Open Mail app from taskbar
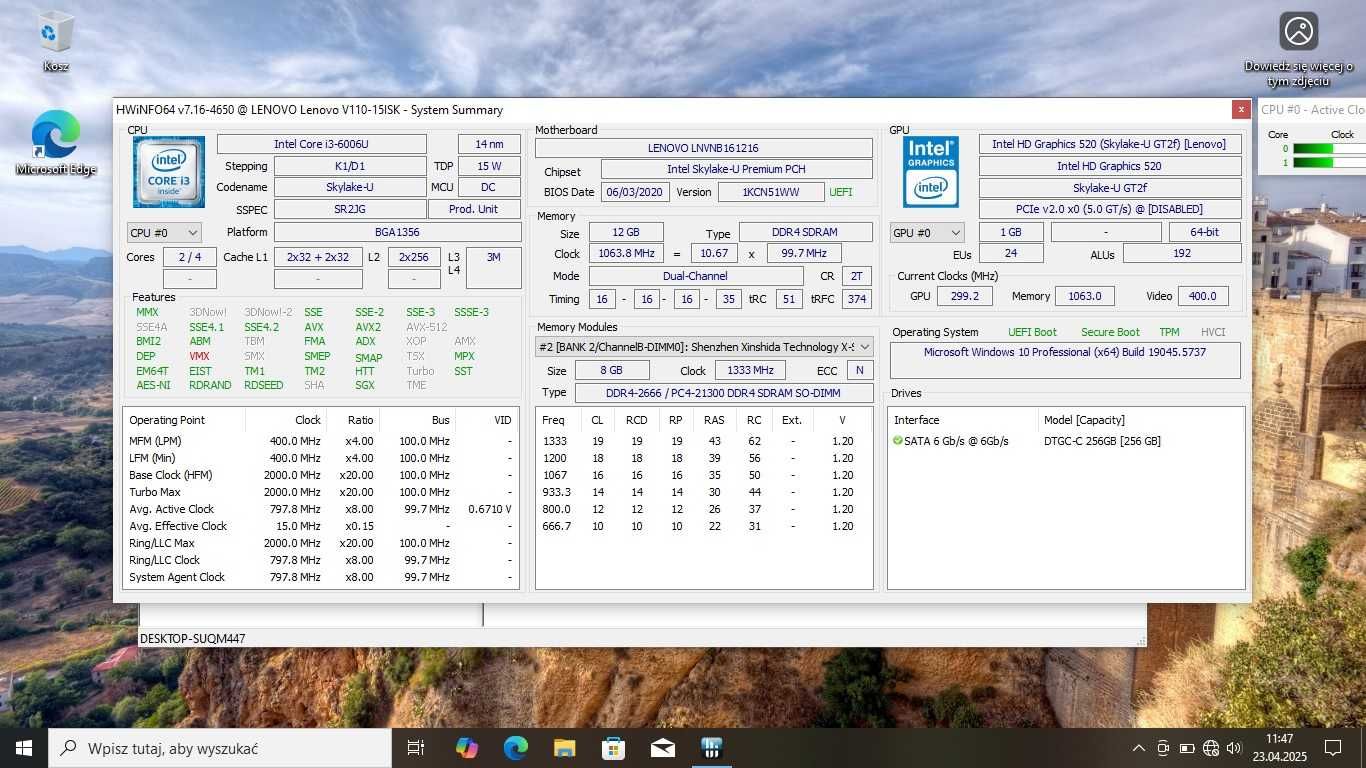The height and width of the screenshot is (768, 1366). coord(663,748)
